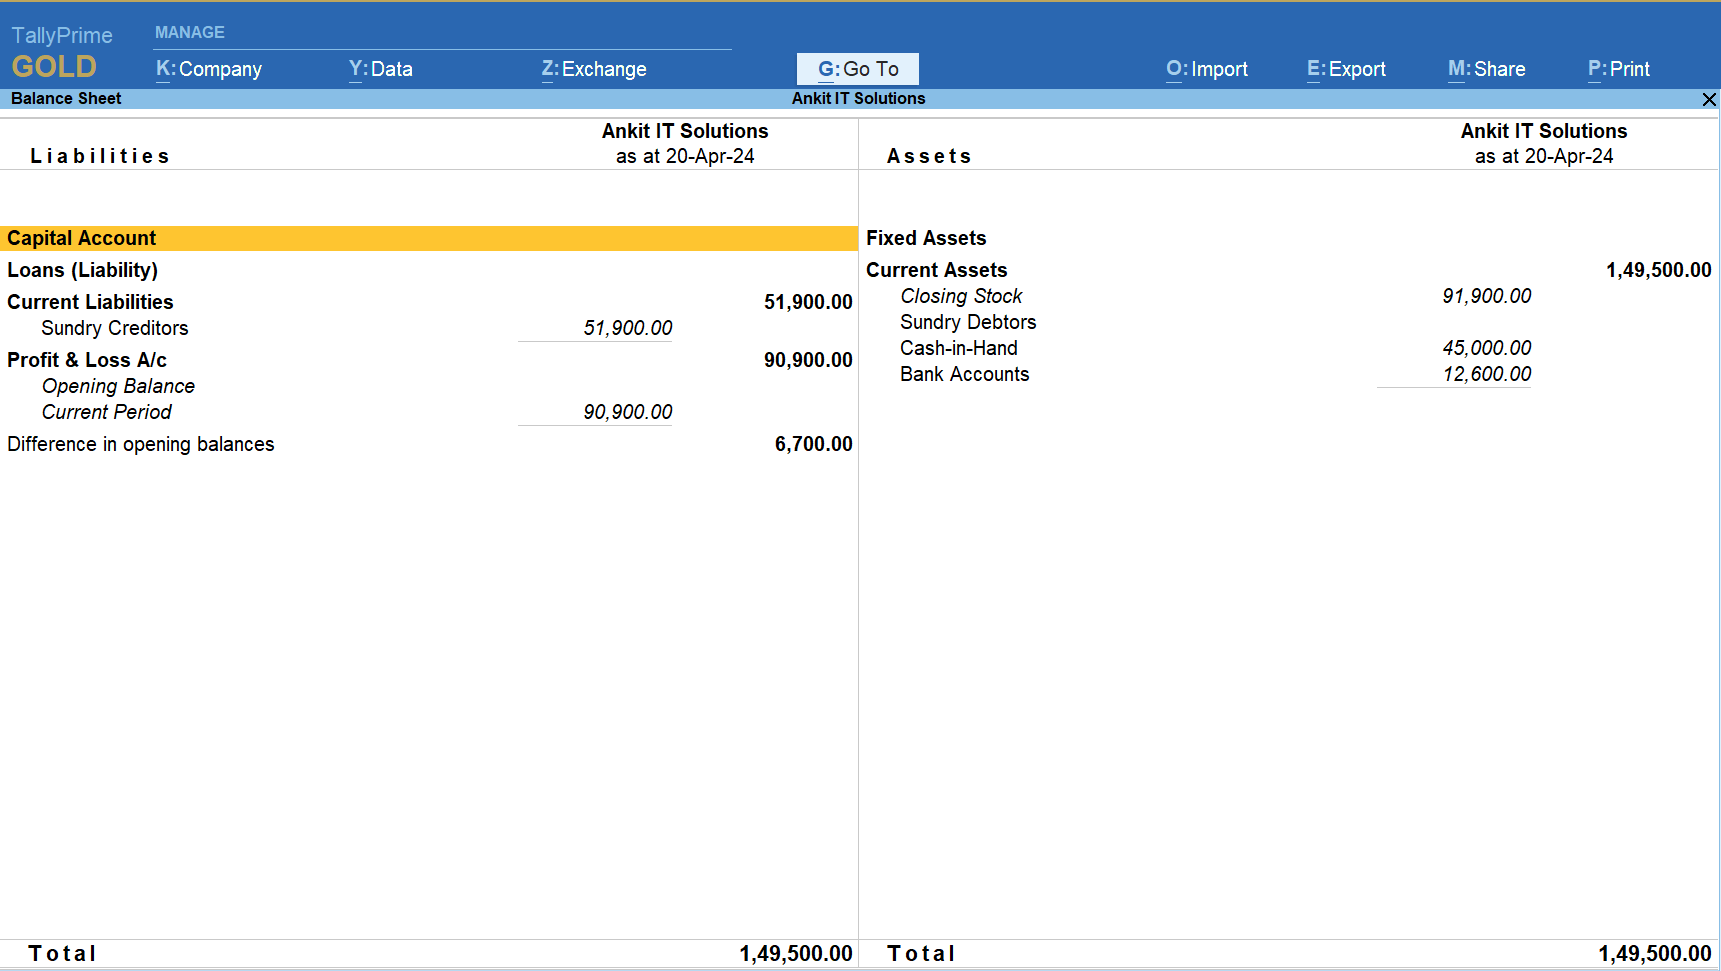Click the G: Go To button
The height and width of the screenshot is (971, 1721).
tap(857, 69)
